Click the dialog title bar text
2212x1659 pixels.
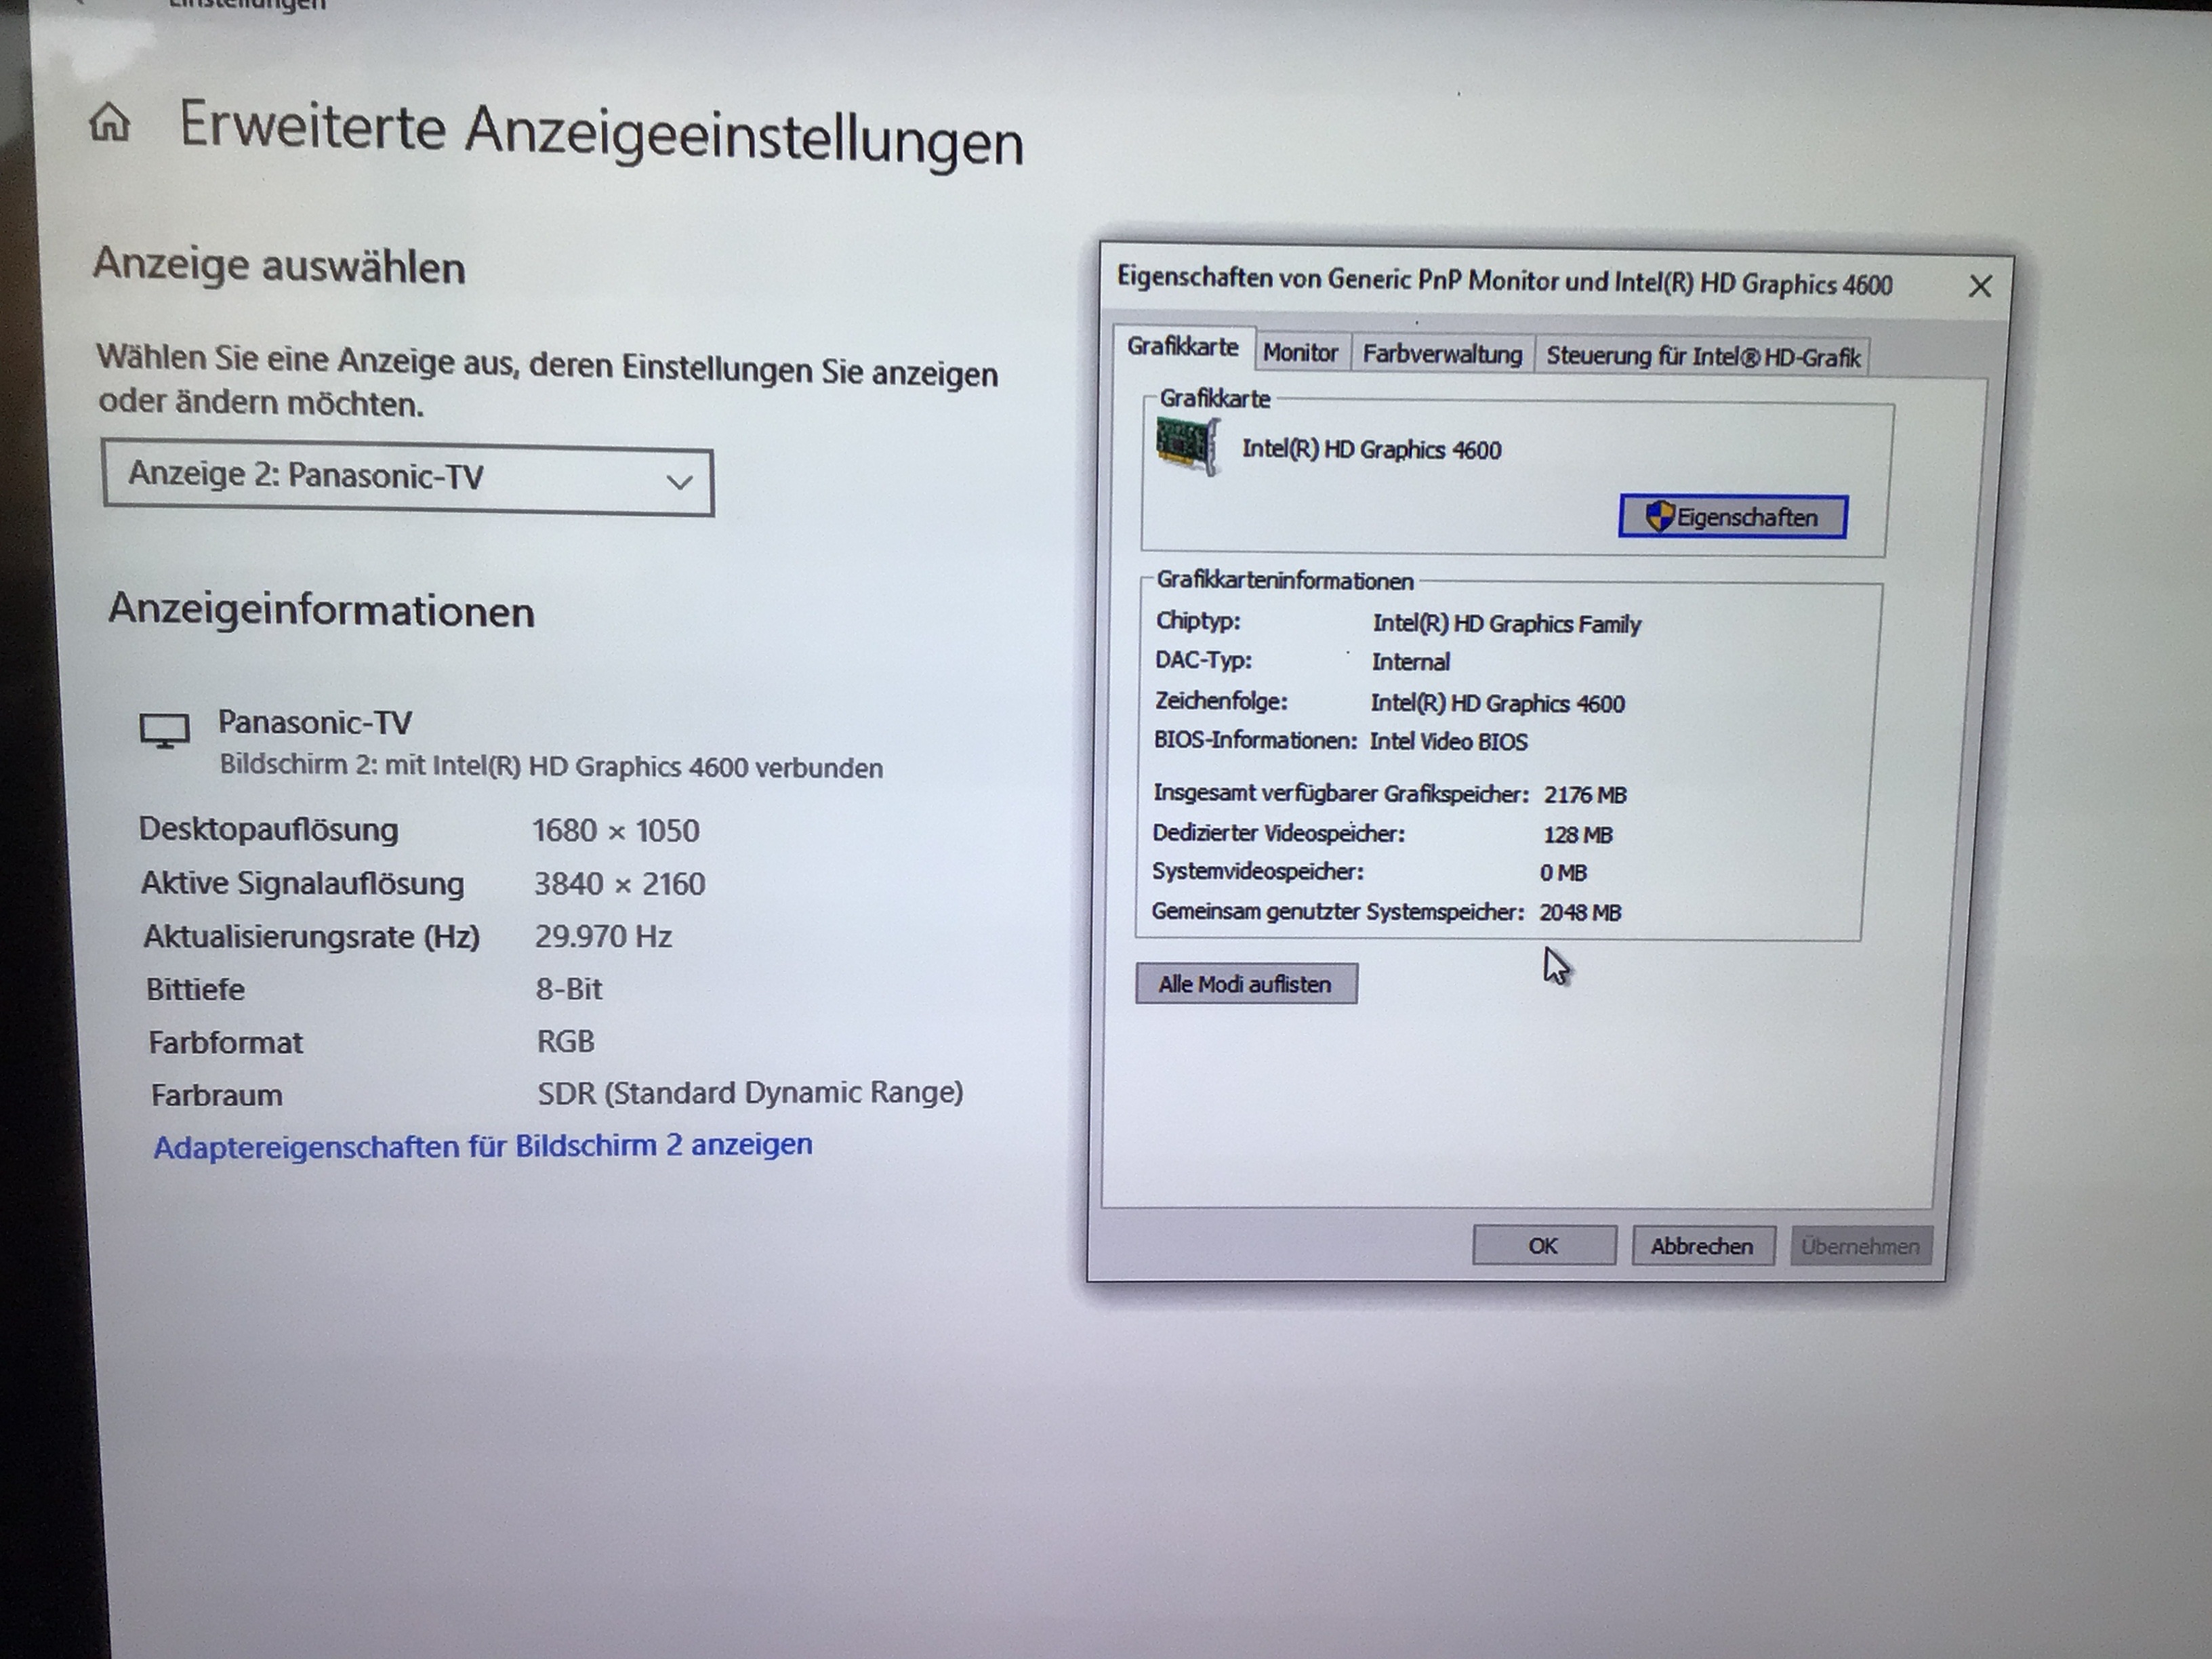pos(1504,282)
